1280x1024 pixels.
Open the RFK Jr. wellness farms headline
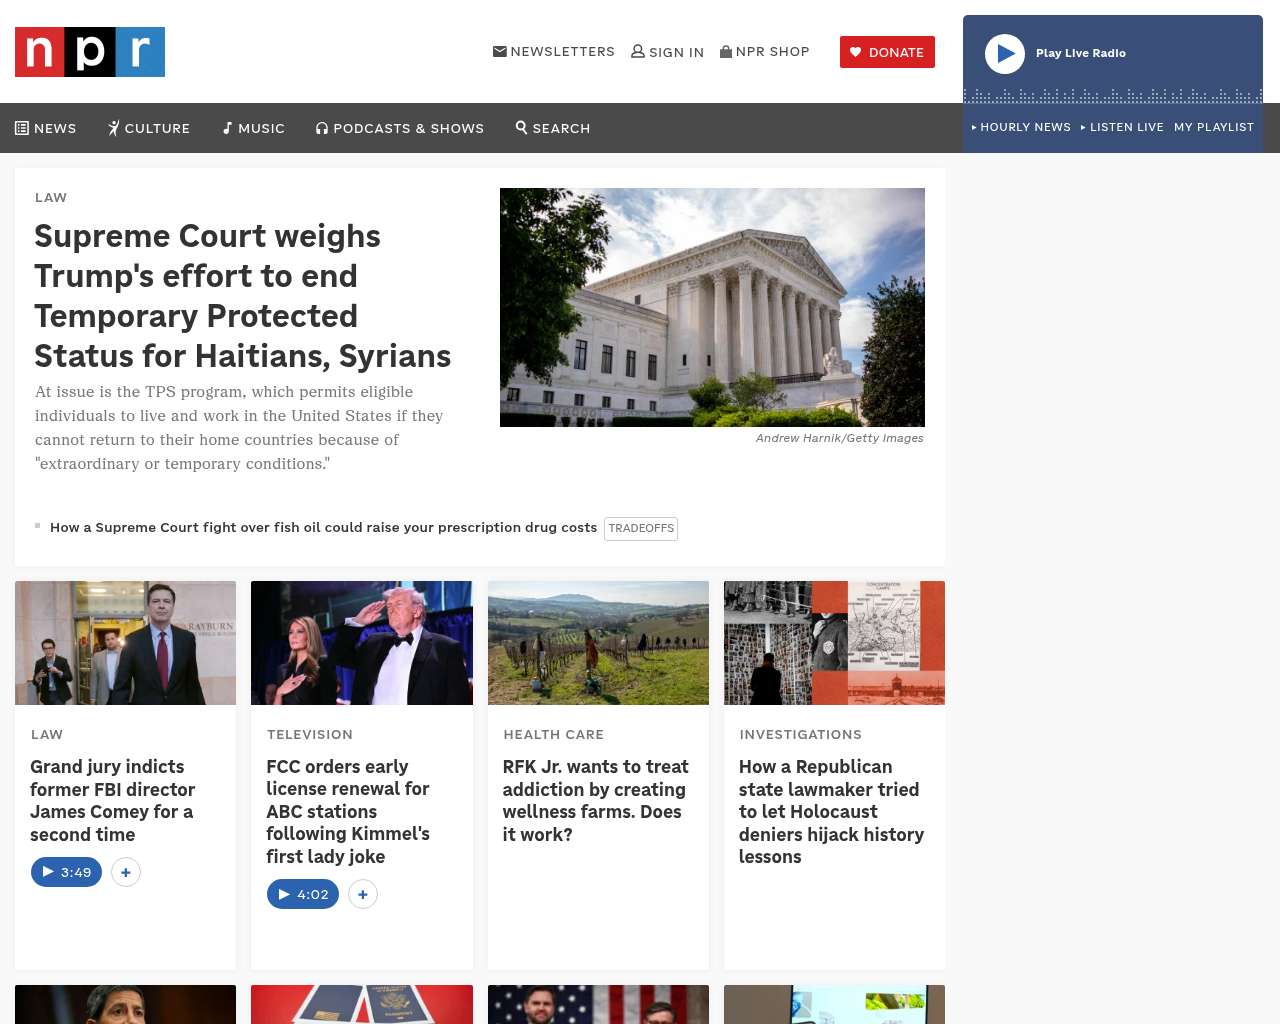595,800
